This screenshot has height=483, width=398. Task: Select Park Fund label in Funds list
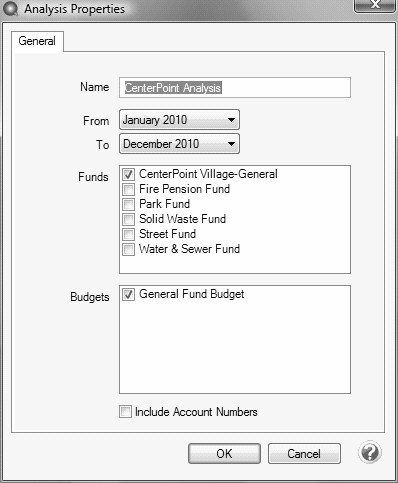click(165, 204)
